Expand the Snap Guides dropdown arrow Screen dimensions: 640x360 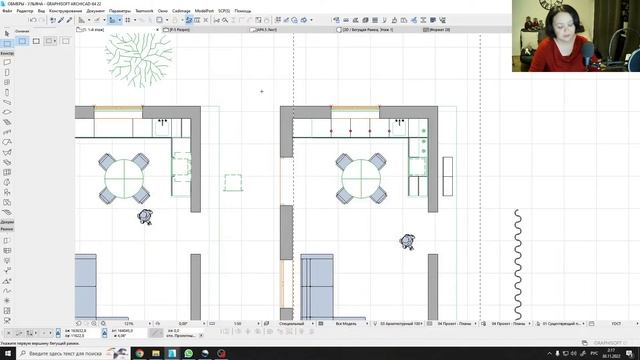(x=120, y=20)
